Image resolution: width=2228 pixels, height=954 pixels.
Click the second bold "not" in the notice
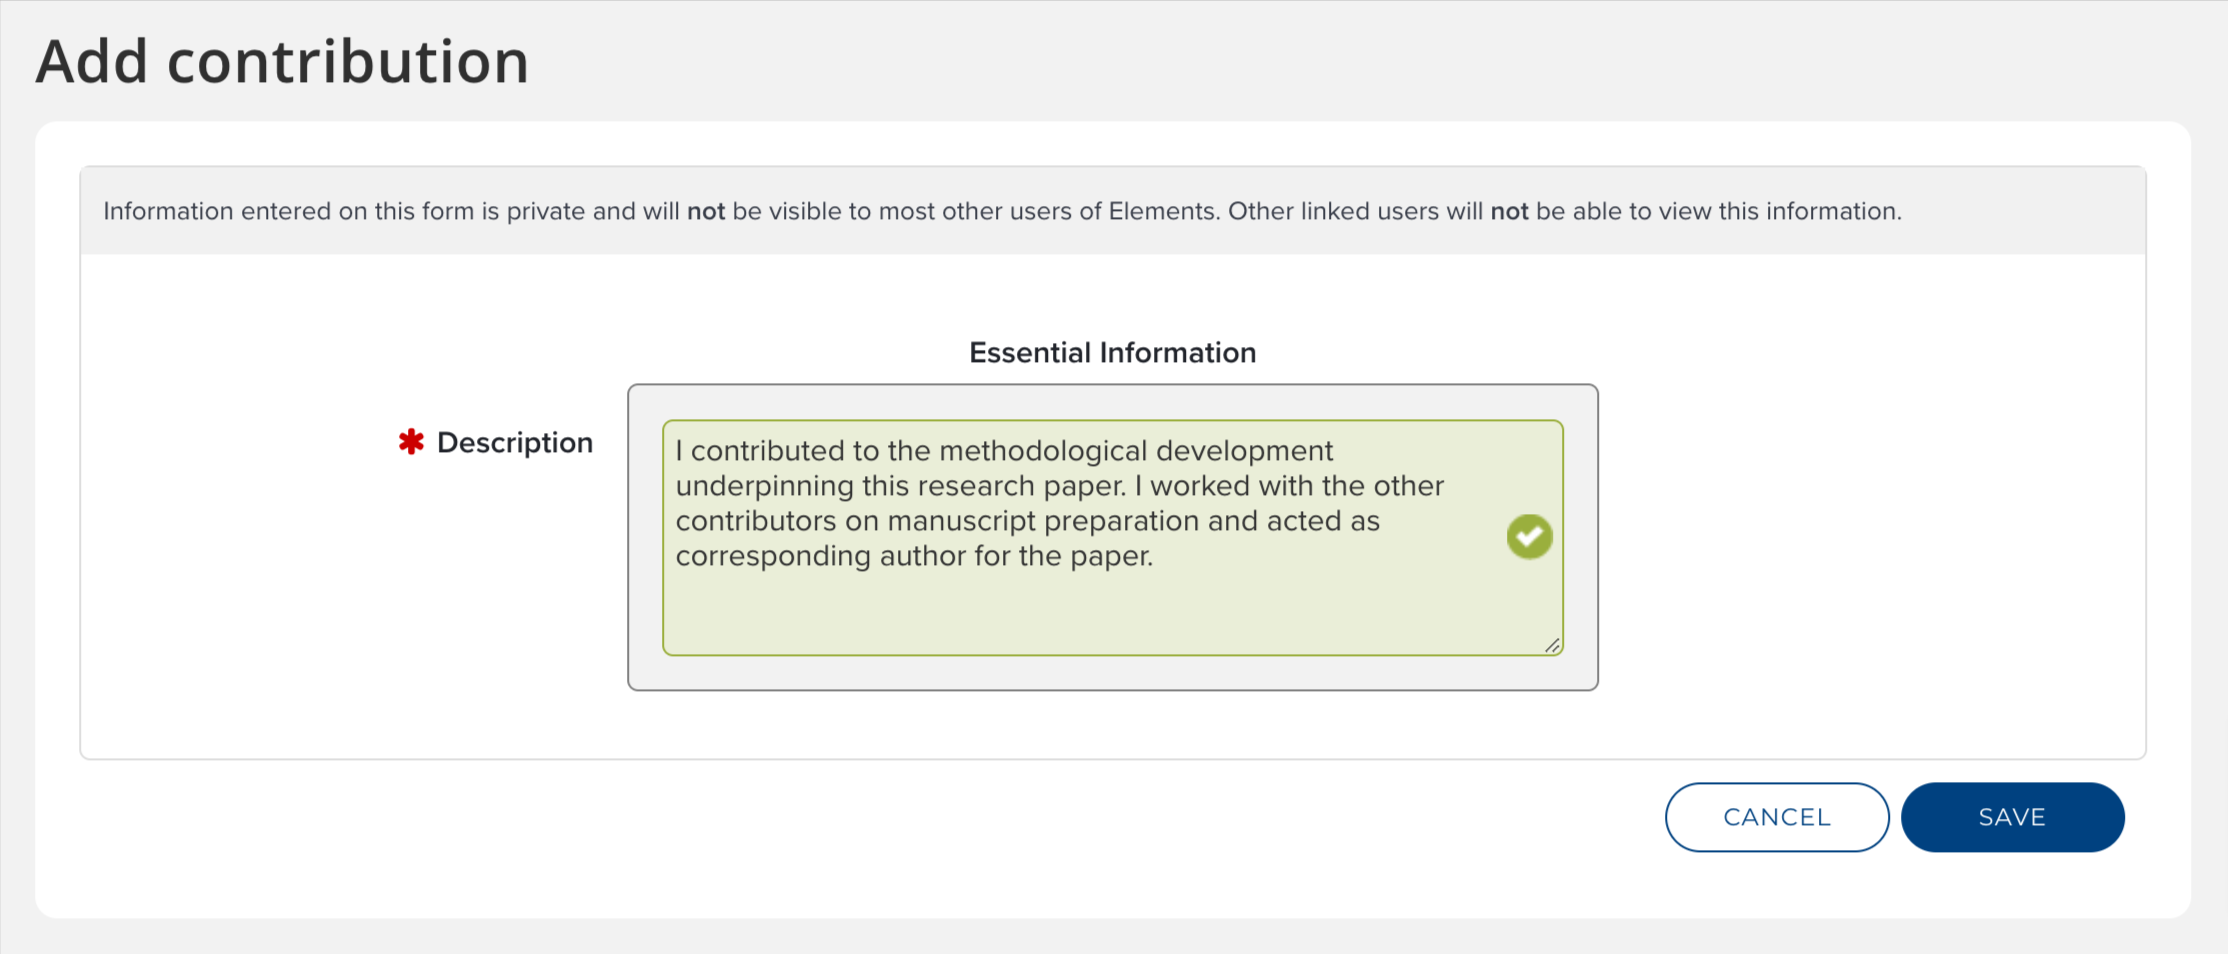click(x=1509, y=212)
